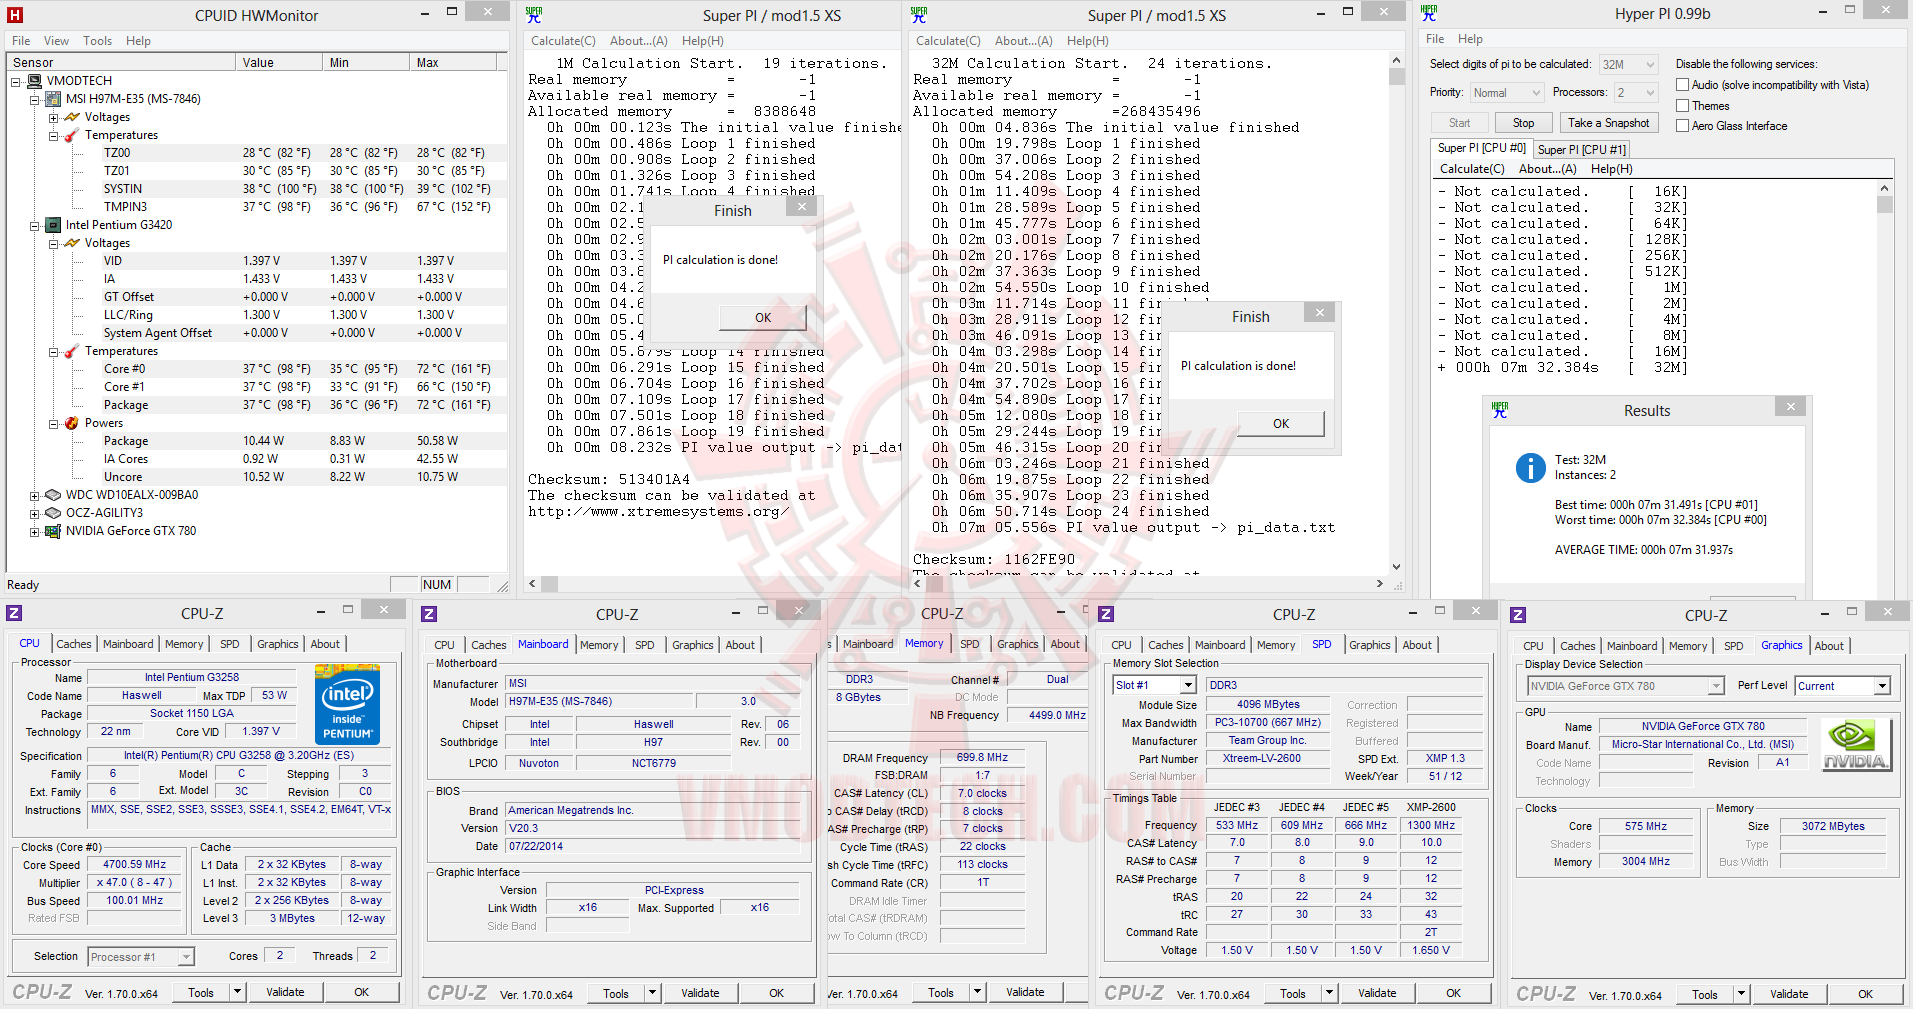The width and height of the screenshot is (1913, 1009).
Task: Click the CPU-Z icon of the Display Device window
Action: [1518, 615]
